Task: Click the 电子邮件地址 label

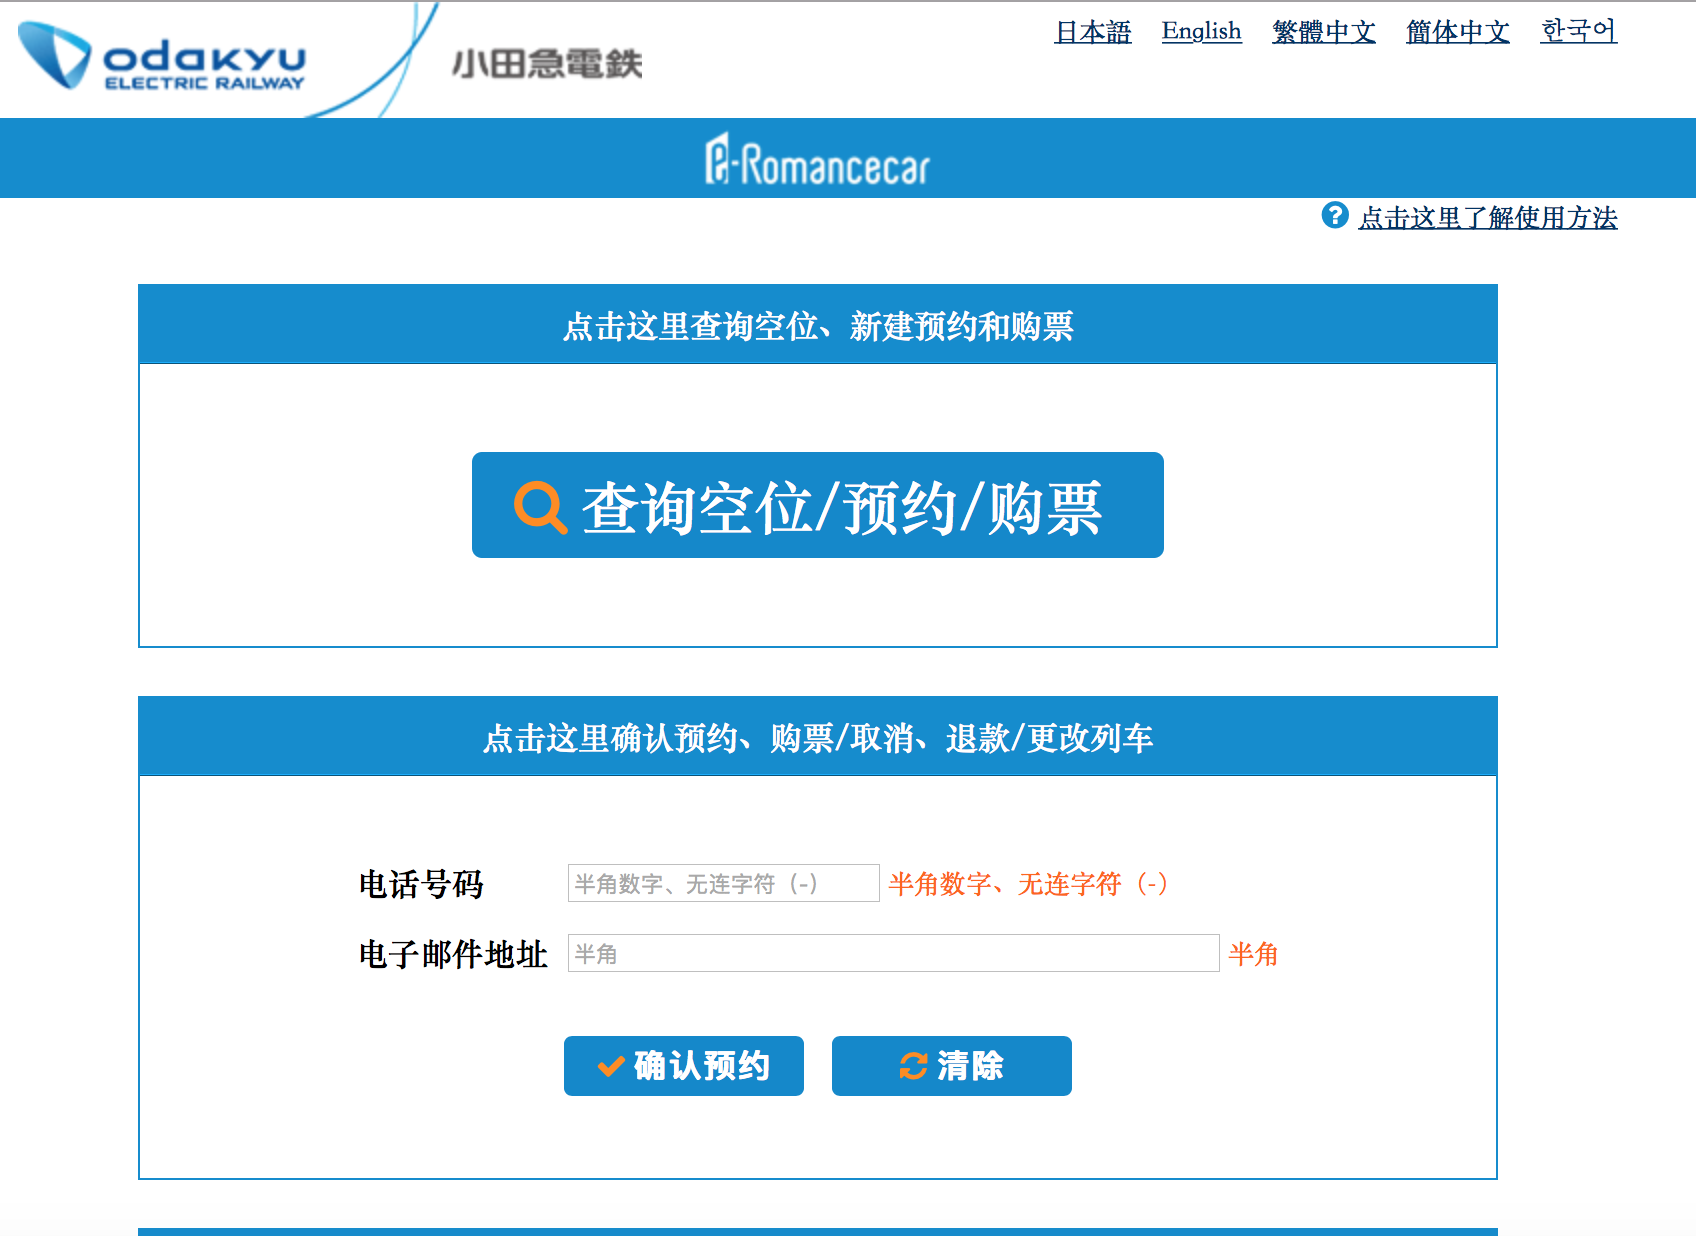Action: 453,954
